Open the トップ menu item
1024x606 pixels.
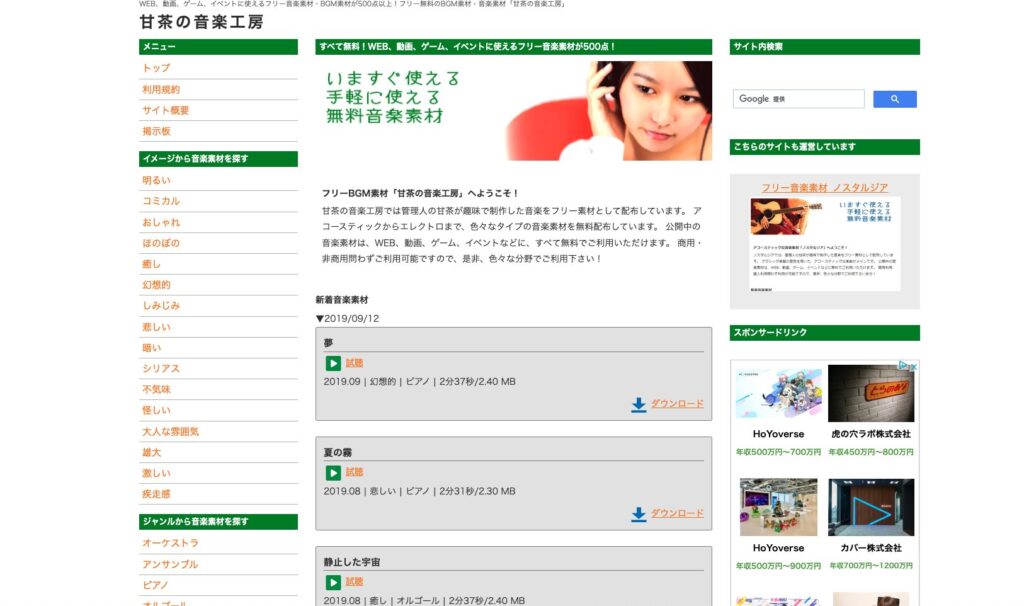click(x=156, y=68)
